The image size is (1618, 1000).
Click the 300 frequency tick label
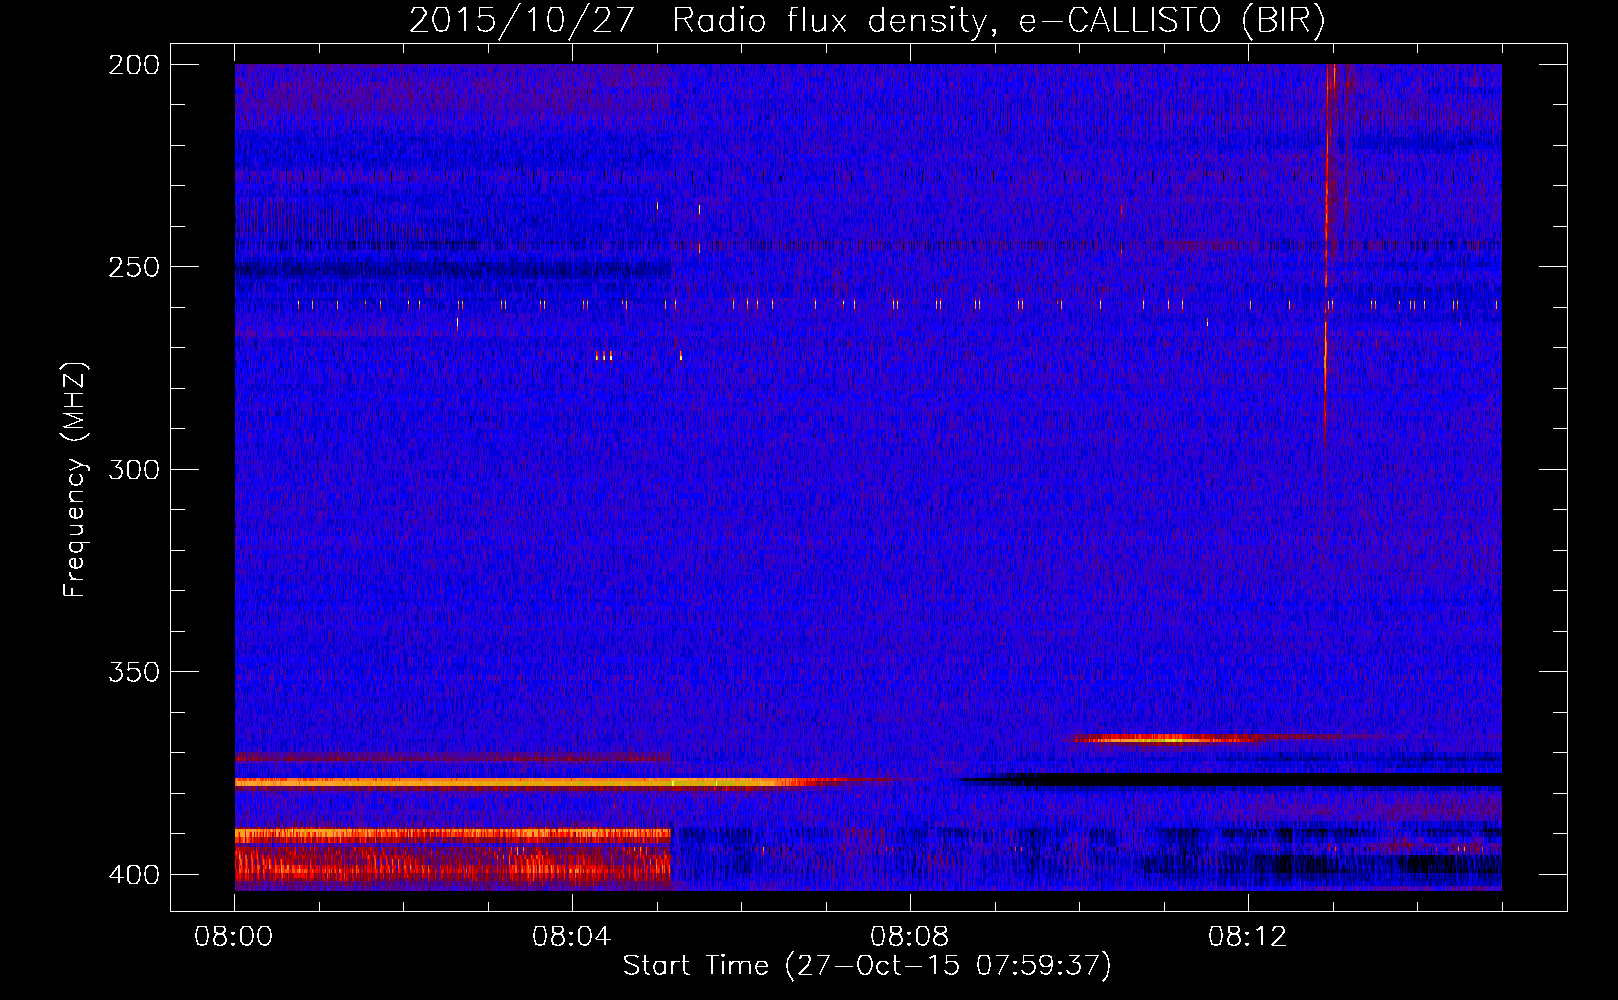pyautogui.click(x=133, y=469)
